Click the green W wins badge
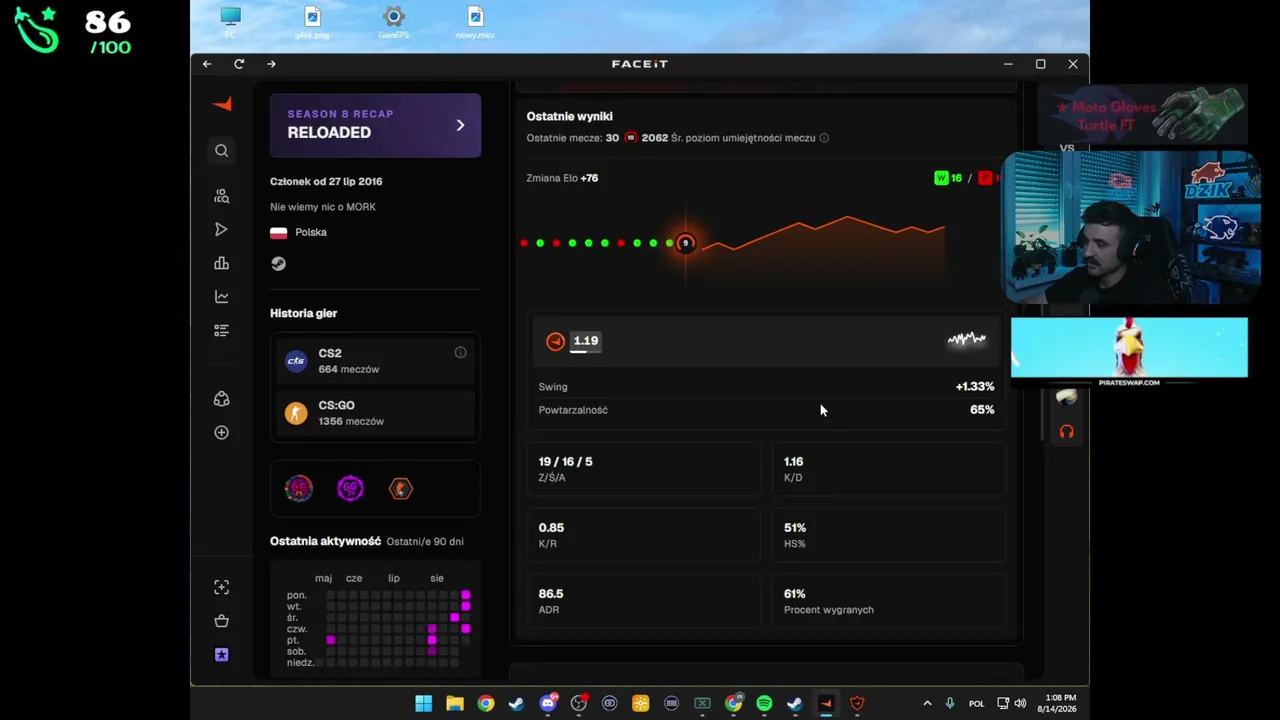Screen dimensions: 1280x720 (x=941, y=178)
